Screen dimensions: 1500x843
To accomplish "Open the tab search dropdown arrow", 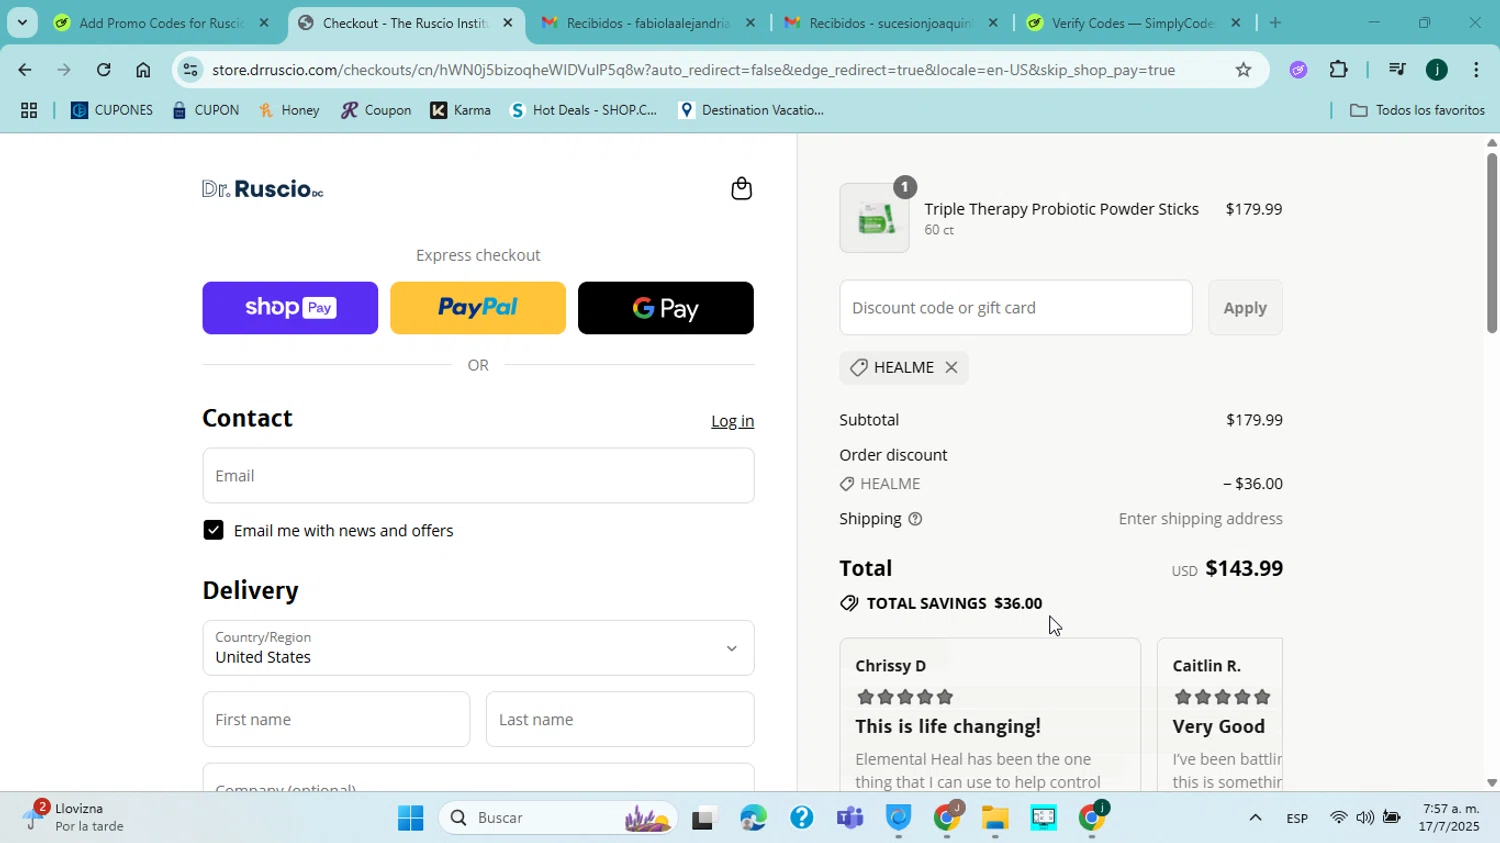I will pos(22,22).
